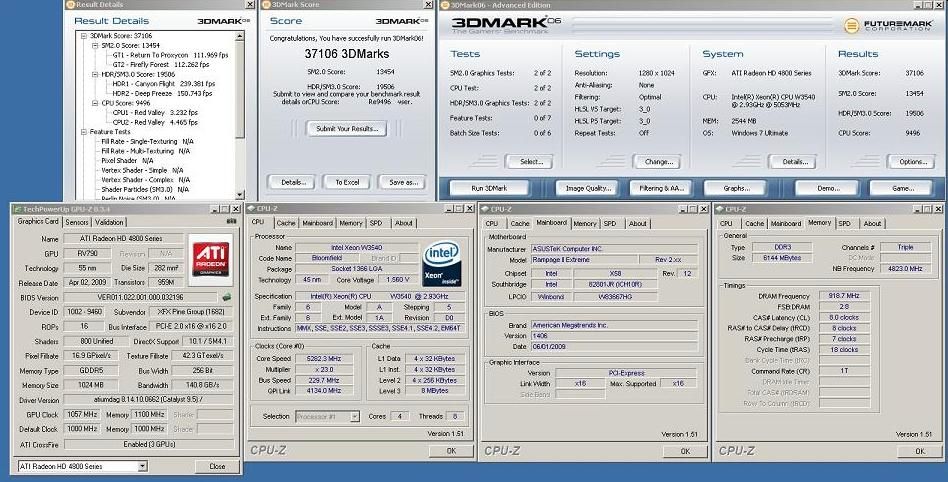Click the 3DMark06 Advanced Edition title icon
This screenshot has width=948, height=482.
point(446,5)
